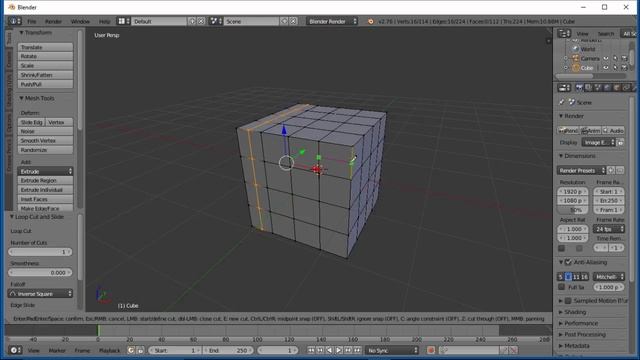Toggle the Anti-Aliasing checkbox

(x=568, y=262)
